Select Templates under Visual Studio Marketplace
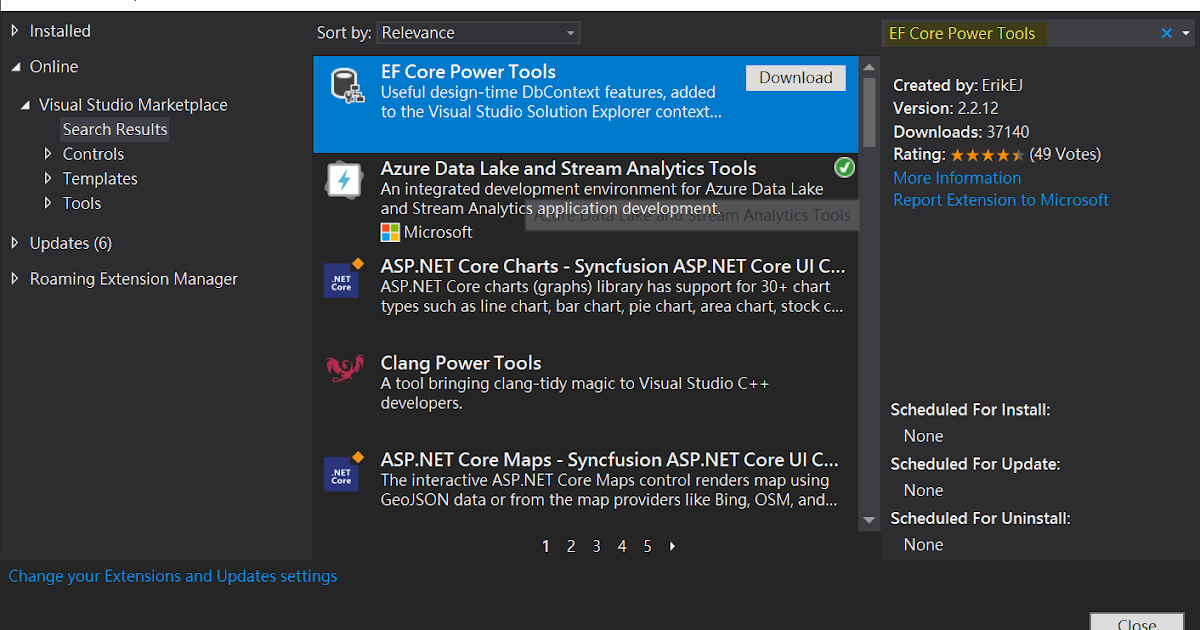Screen dimensions: 1200x630 click(x=99, y=178)
